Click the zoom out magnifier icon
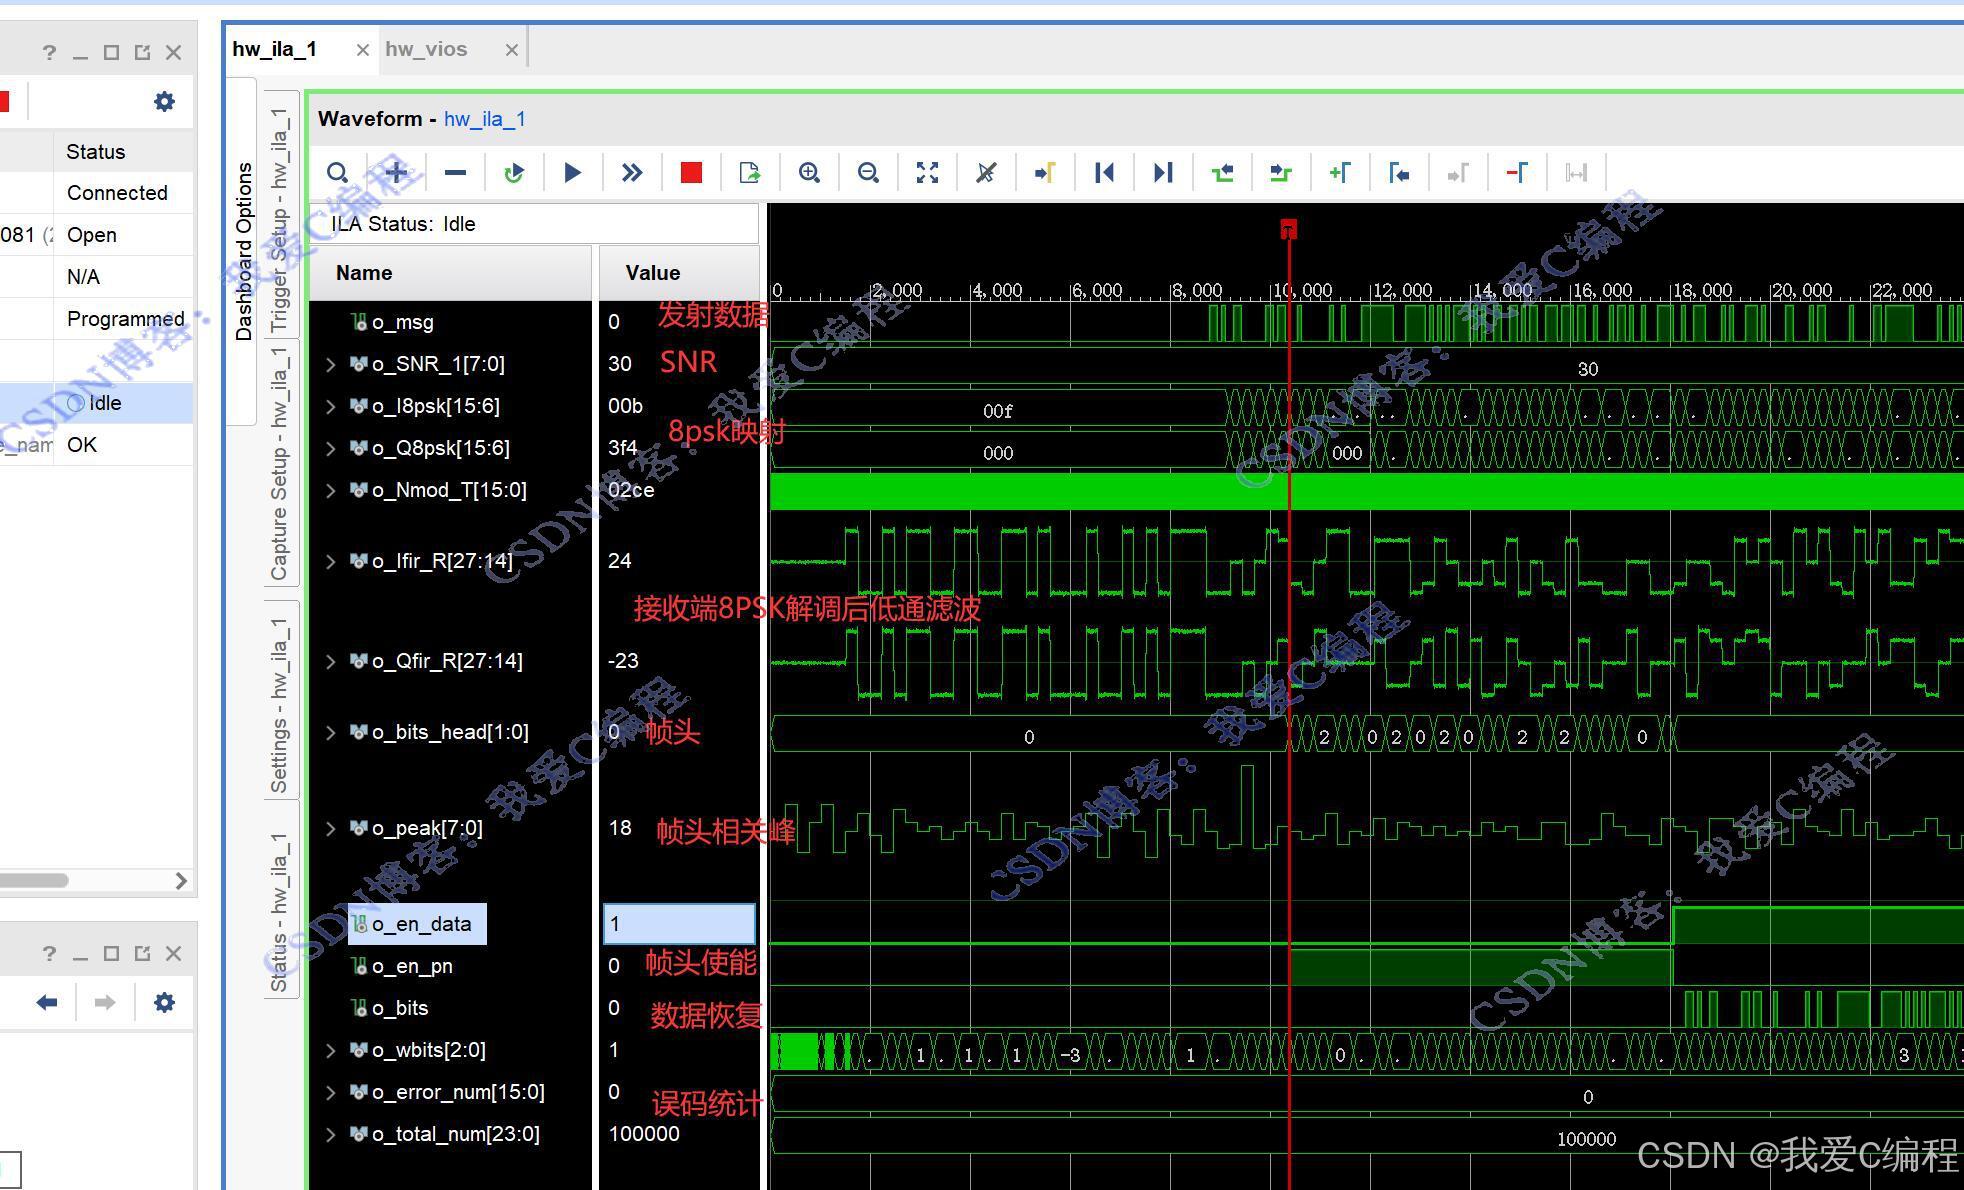The width and height of the screenshot is (1964, 1190). 868,173
